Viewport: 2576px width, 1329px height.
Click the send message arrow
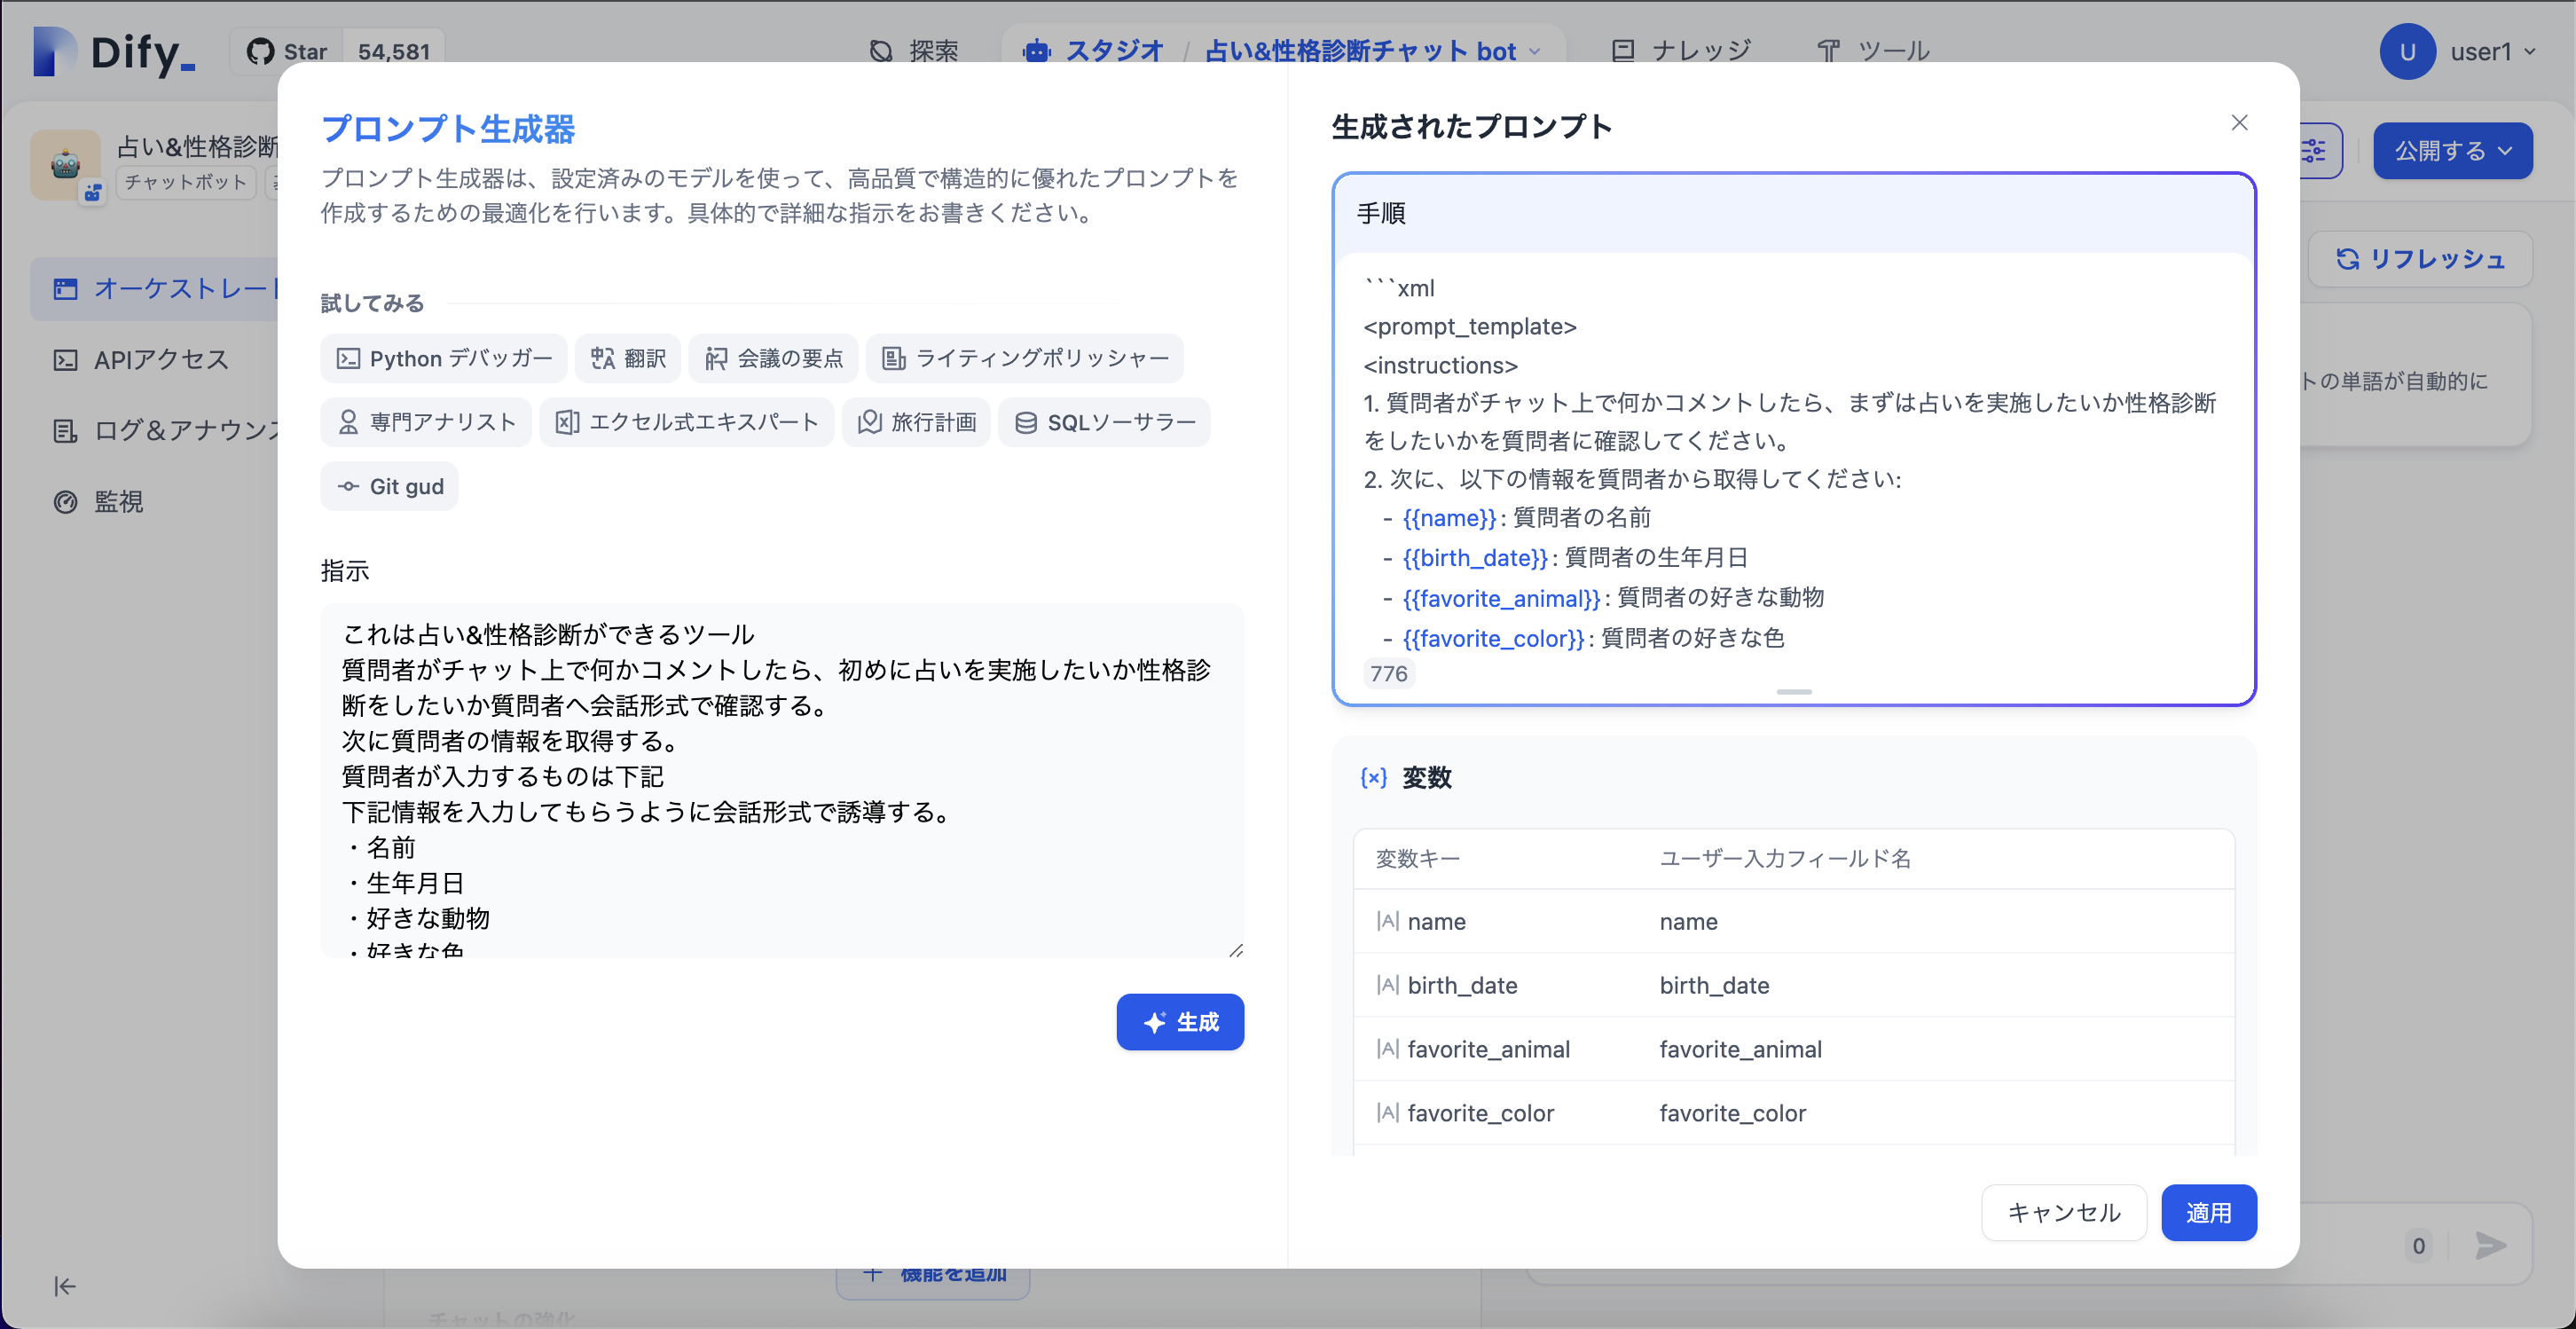(x=2489, y=1247)
